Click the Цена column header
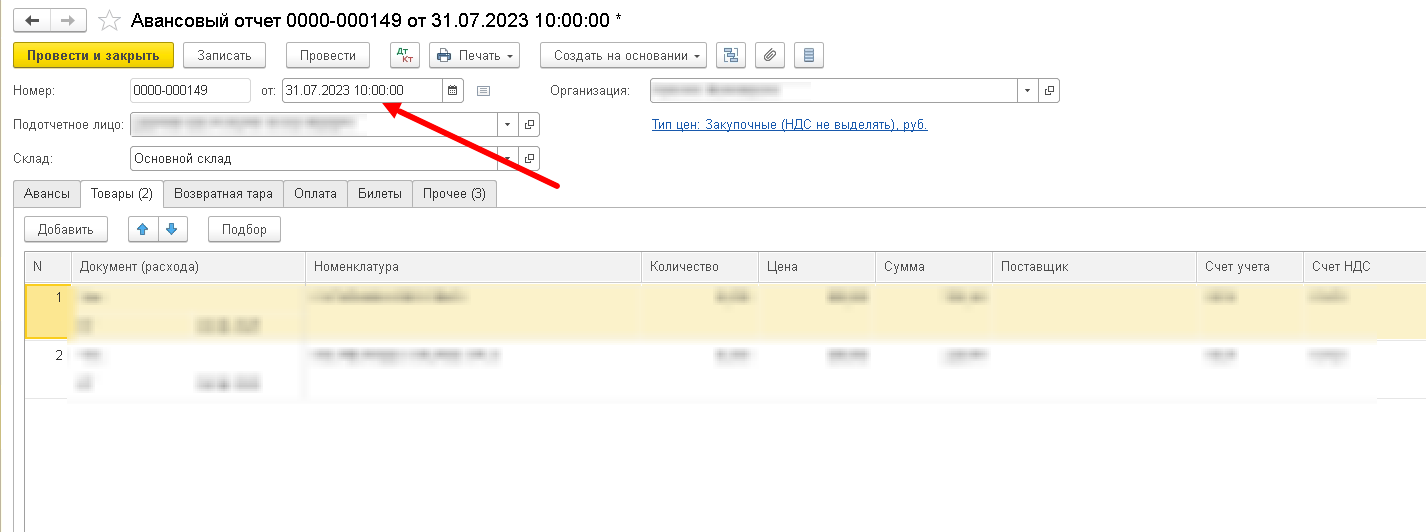 tap(816, 267)
